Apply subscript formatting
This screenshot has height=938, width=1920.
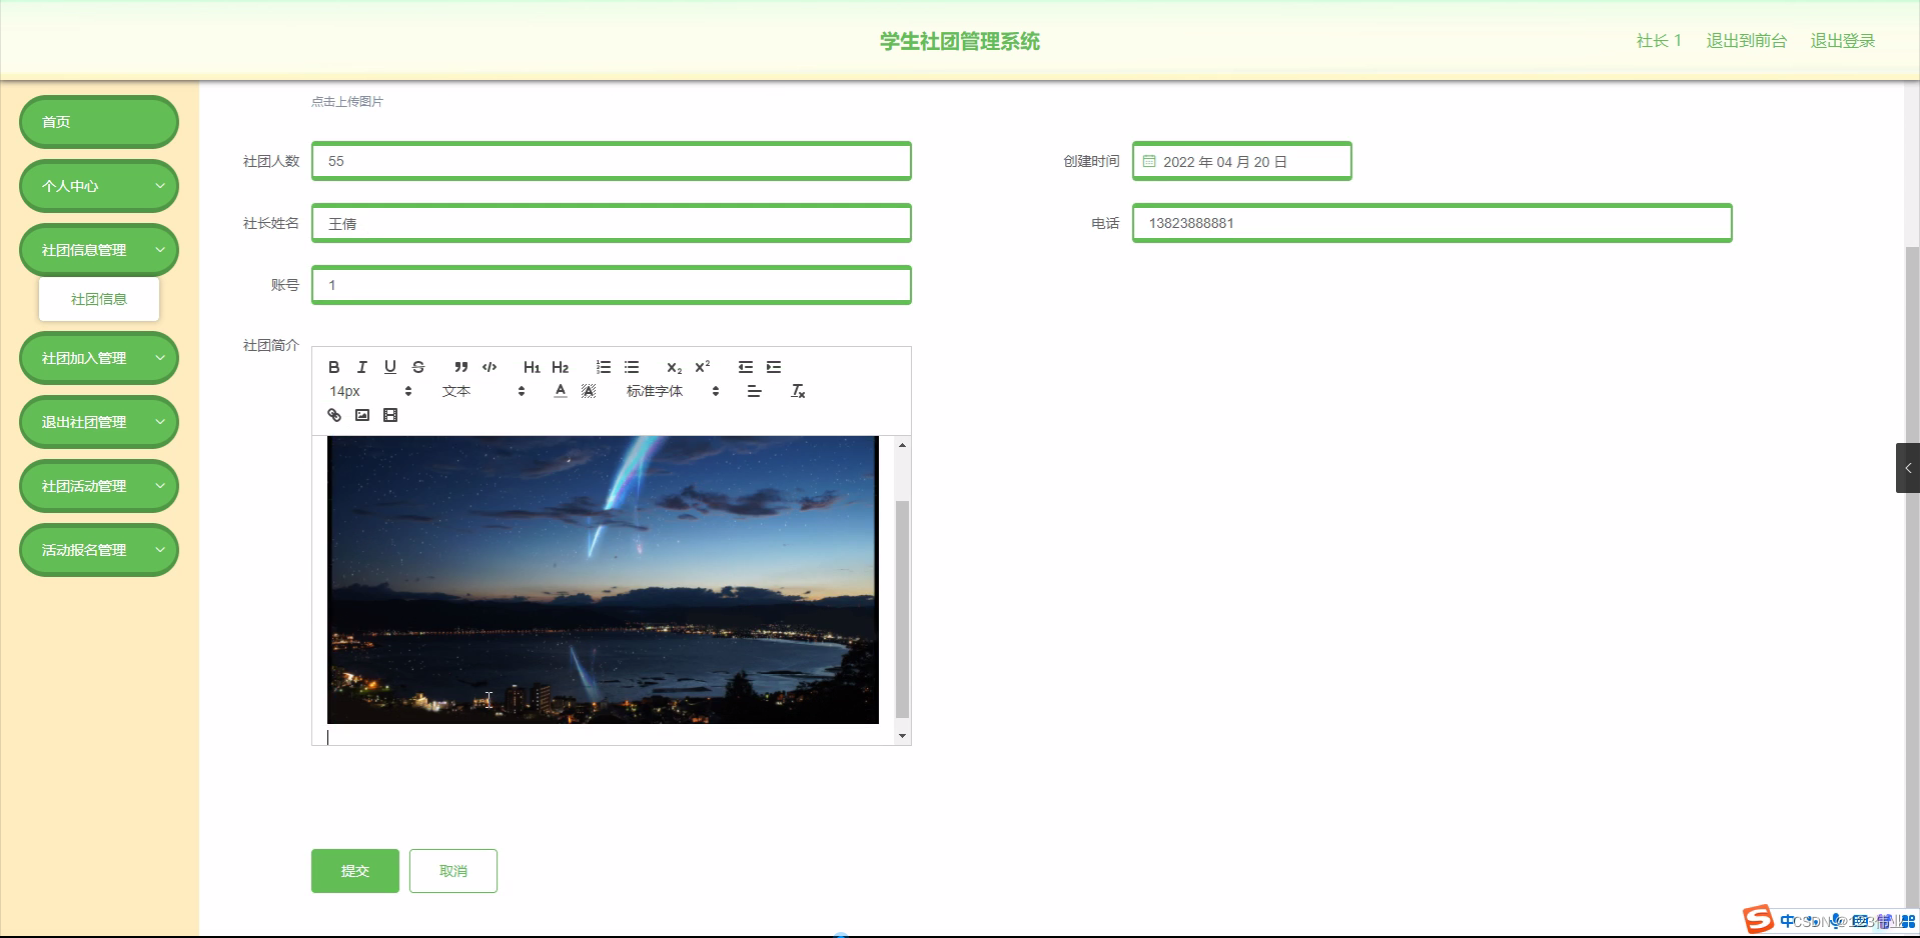pyautogui.click(x=674, y=367)
